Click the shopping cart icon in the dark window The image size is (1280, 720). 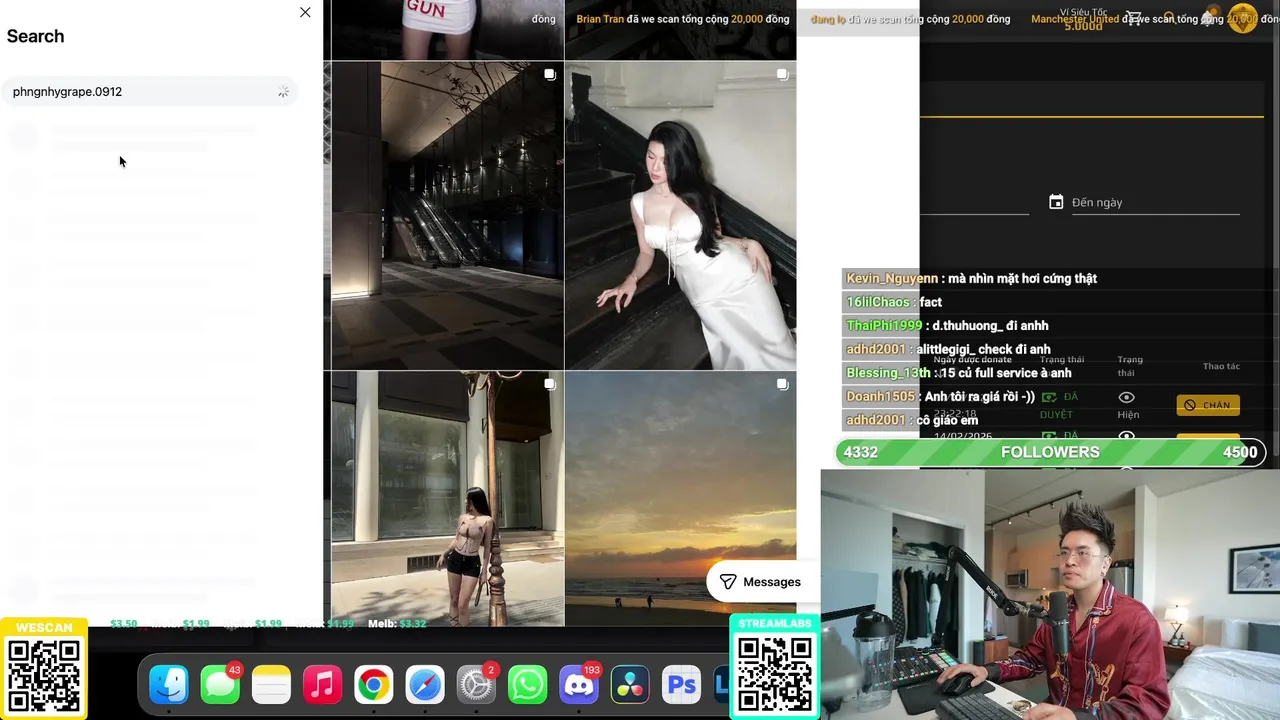pyautogui.click(x=1133, y=17)
